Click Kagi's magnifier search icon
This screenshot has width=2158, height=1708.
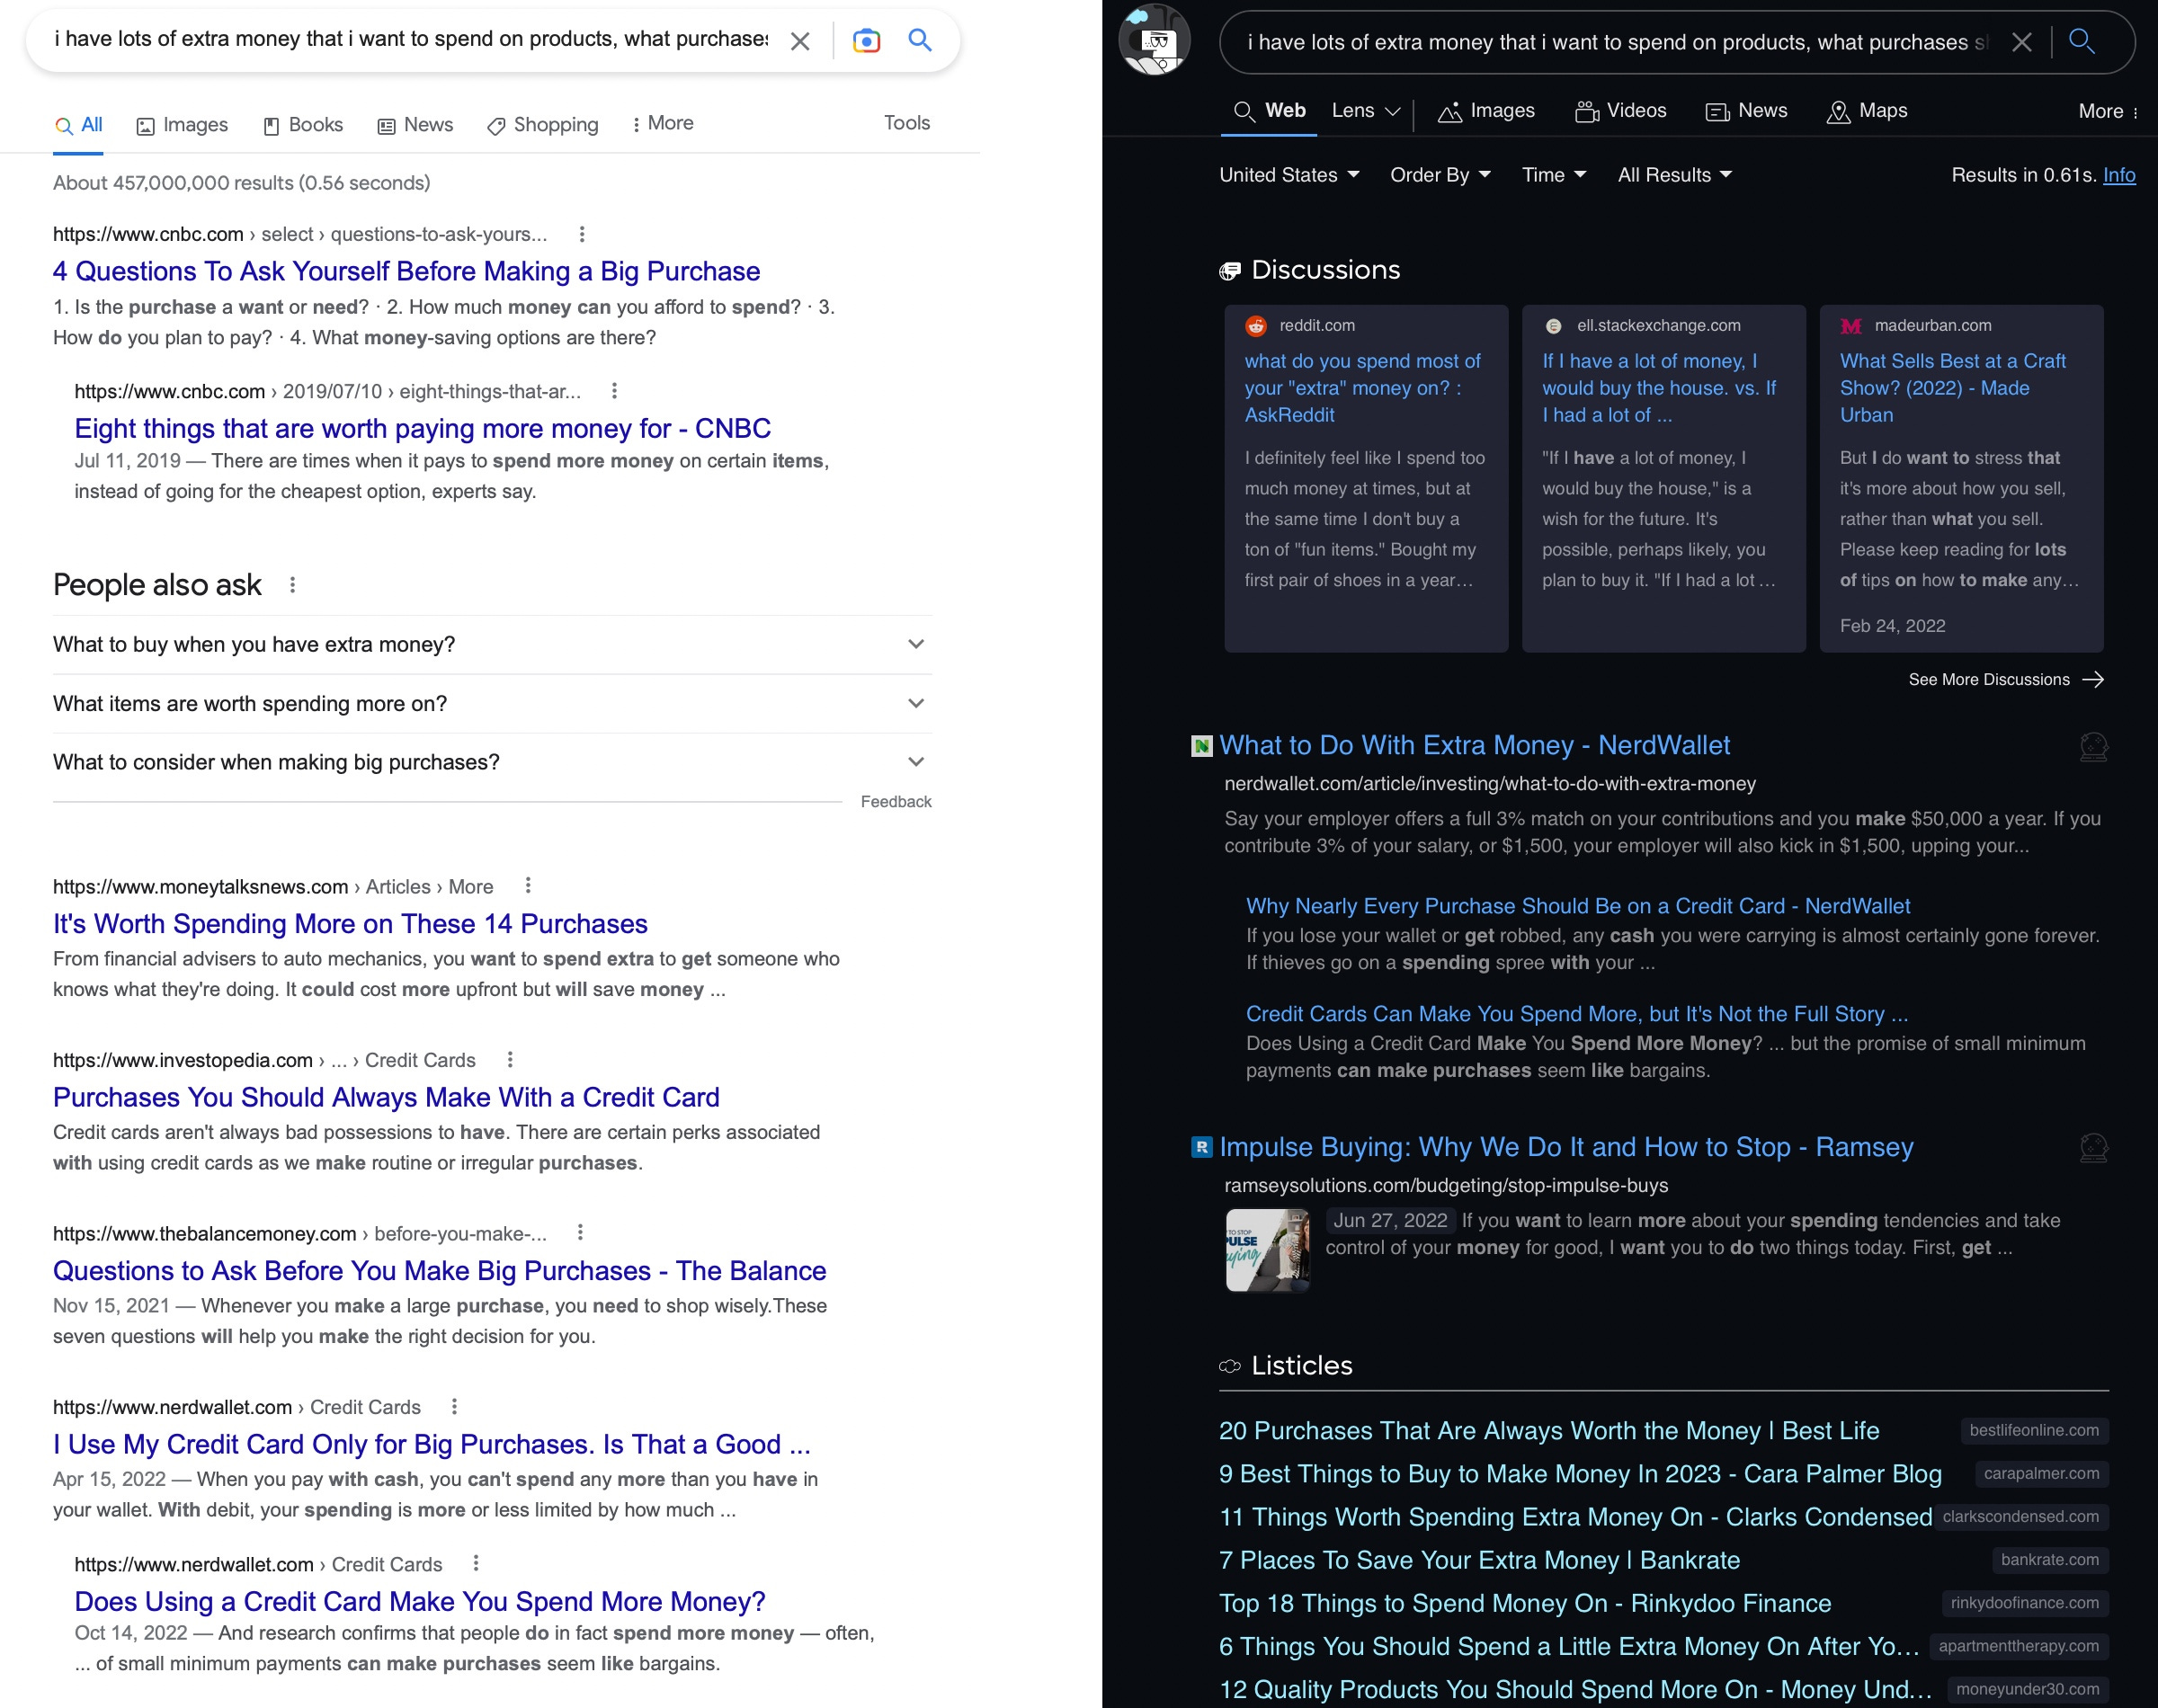pos(2082,41)
